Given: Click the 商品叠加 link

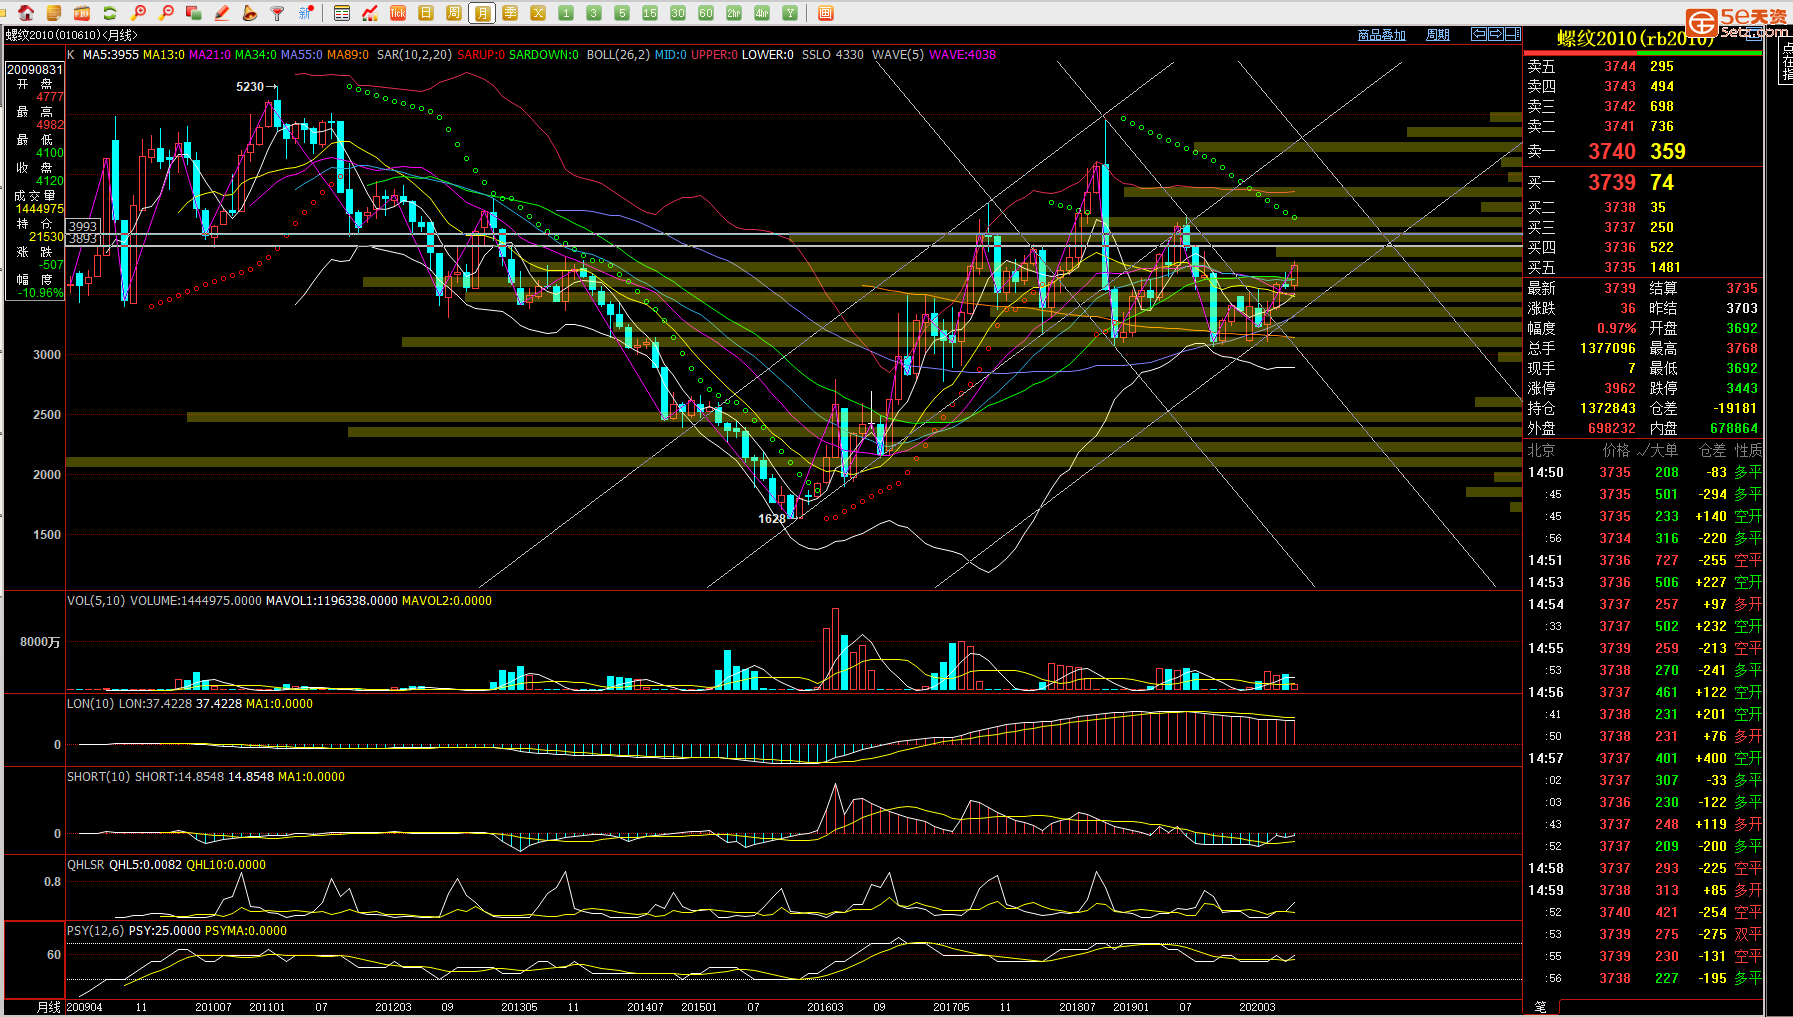Looking at the screenshot, I should coord(1382,35).
